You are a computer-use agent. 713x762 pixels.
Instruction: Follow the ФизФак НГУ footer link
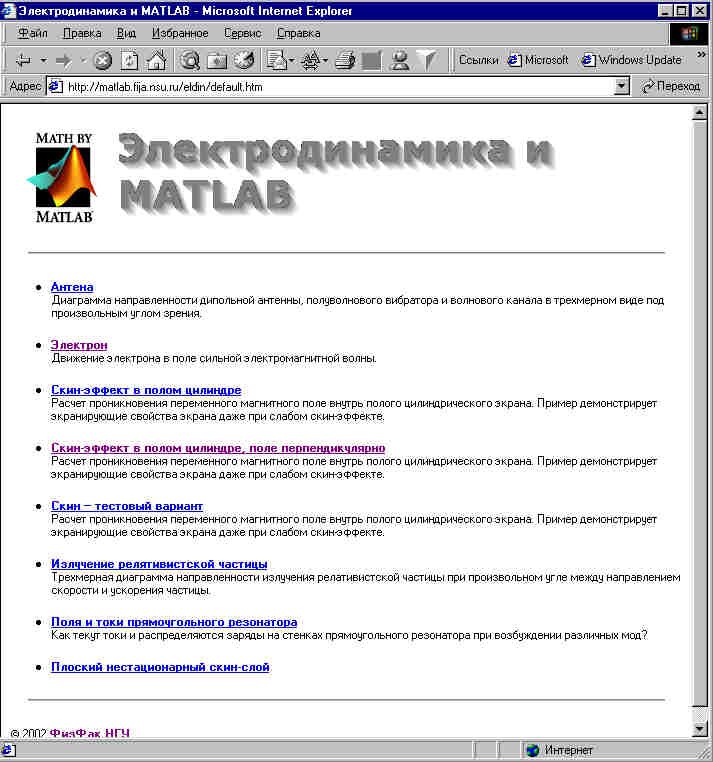[x=89, y=733]
